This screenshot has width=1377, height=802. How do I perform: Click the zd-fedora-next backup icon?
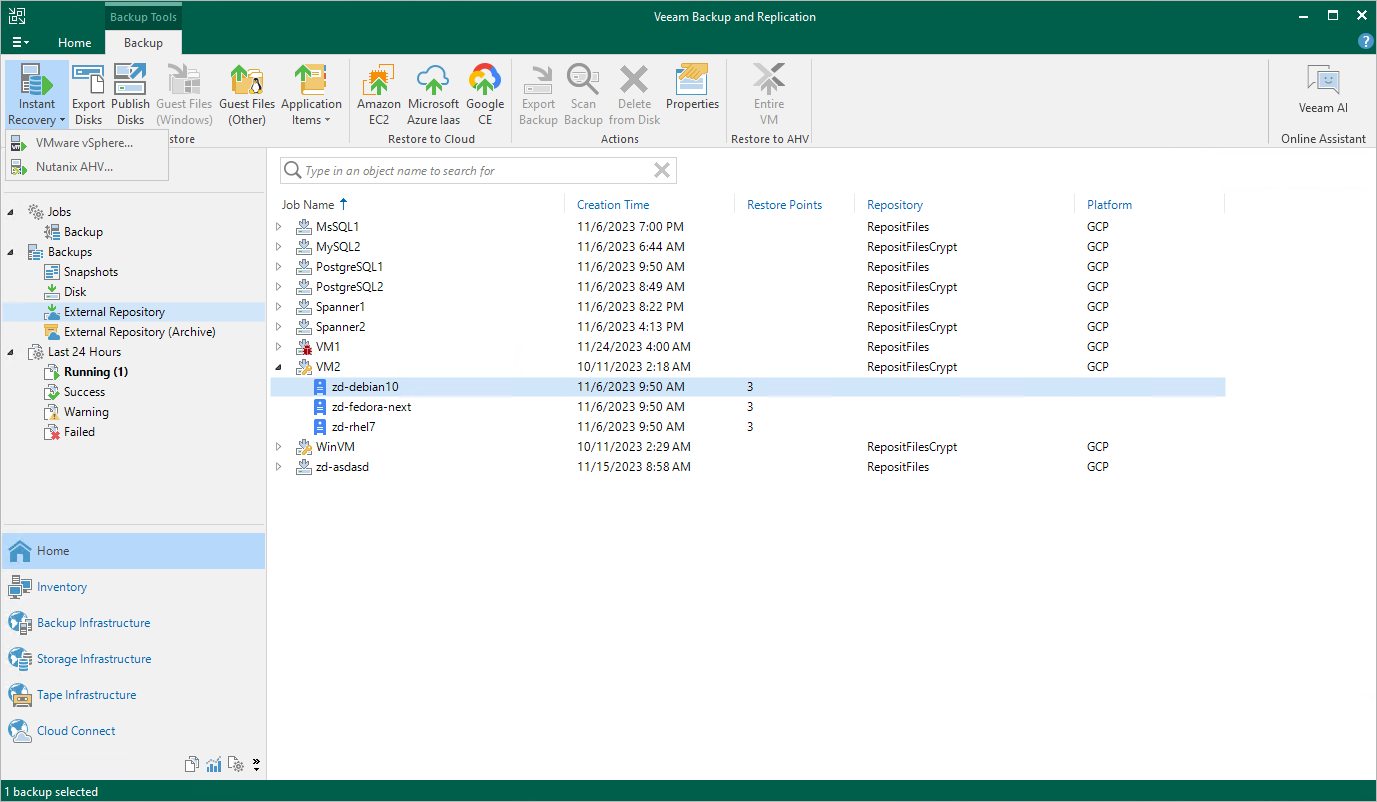point(320,407)
